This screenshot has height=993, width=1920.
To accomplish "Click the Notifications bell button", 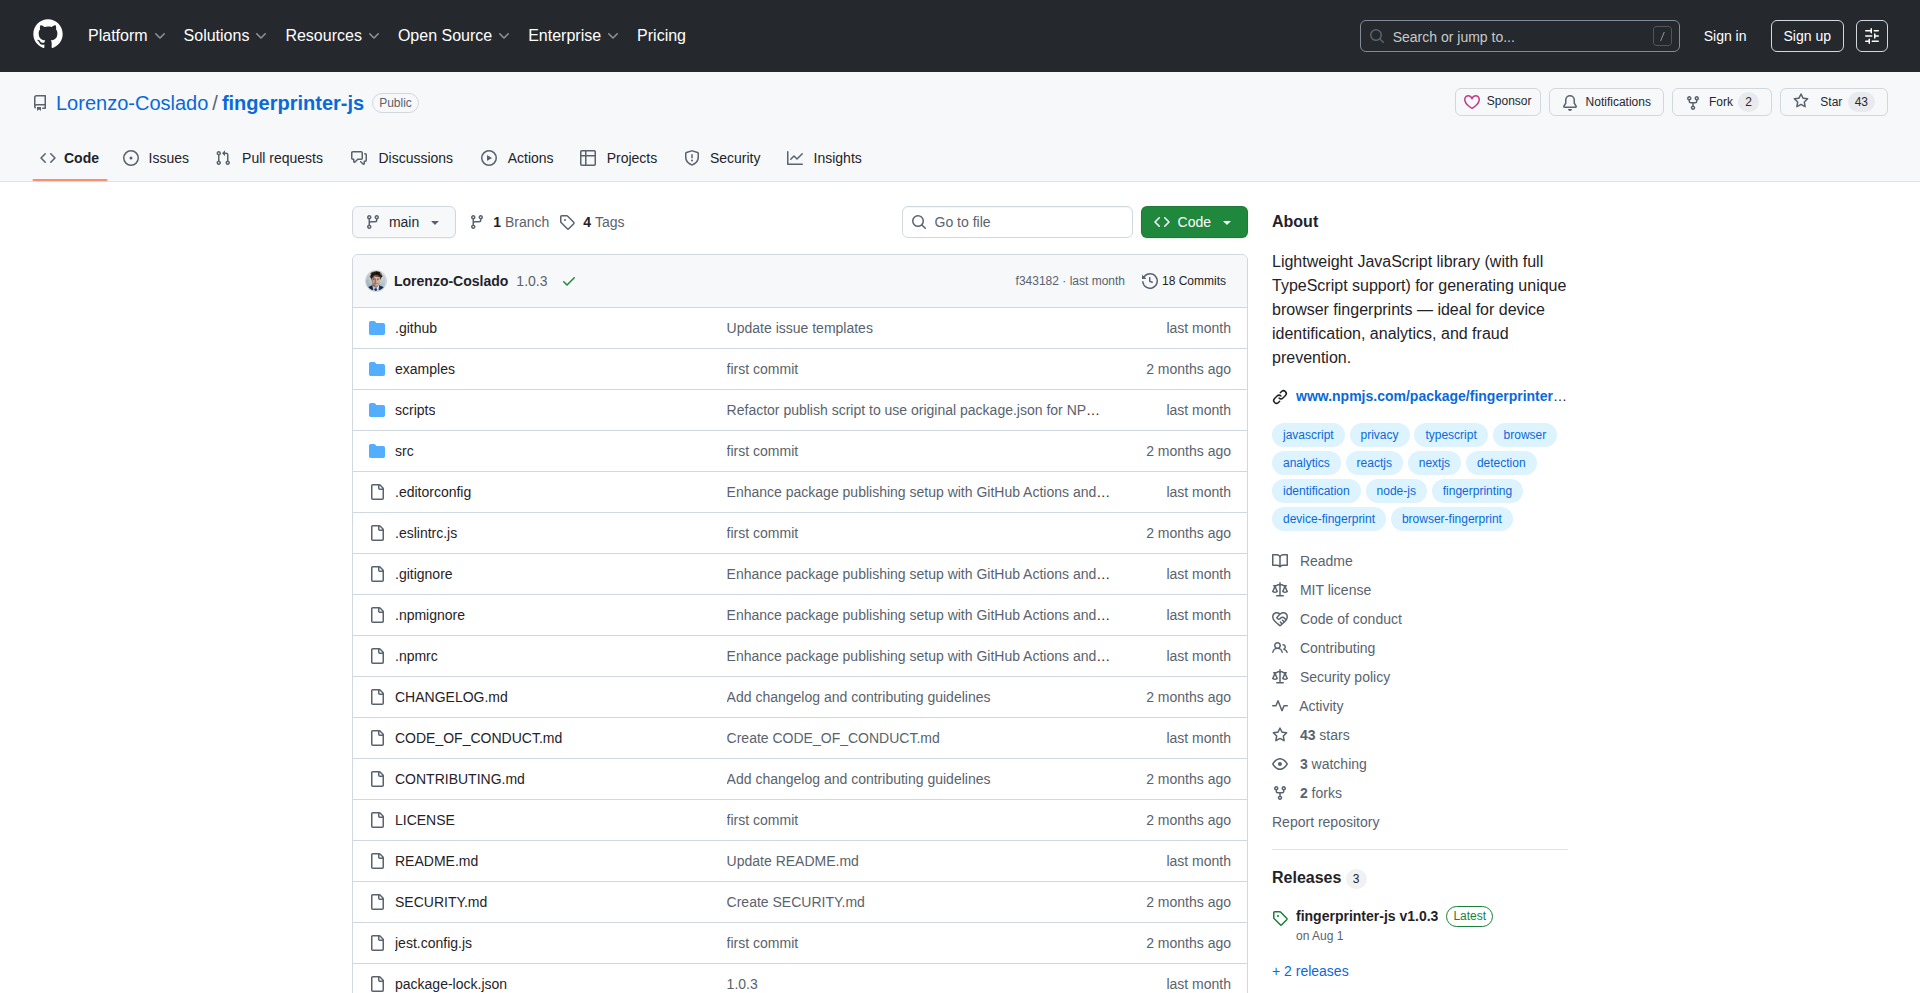I will tap(1606, 102).
